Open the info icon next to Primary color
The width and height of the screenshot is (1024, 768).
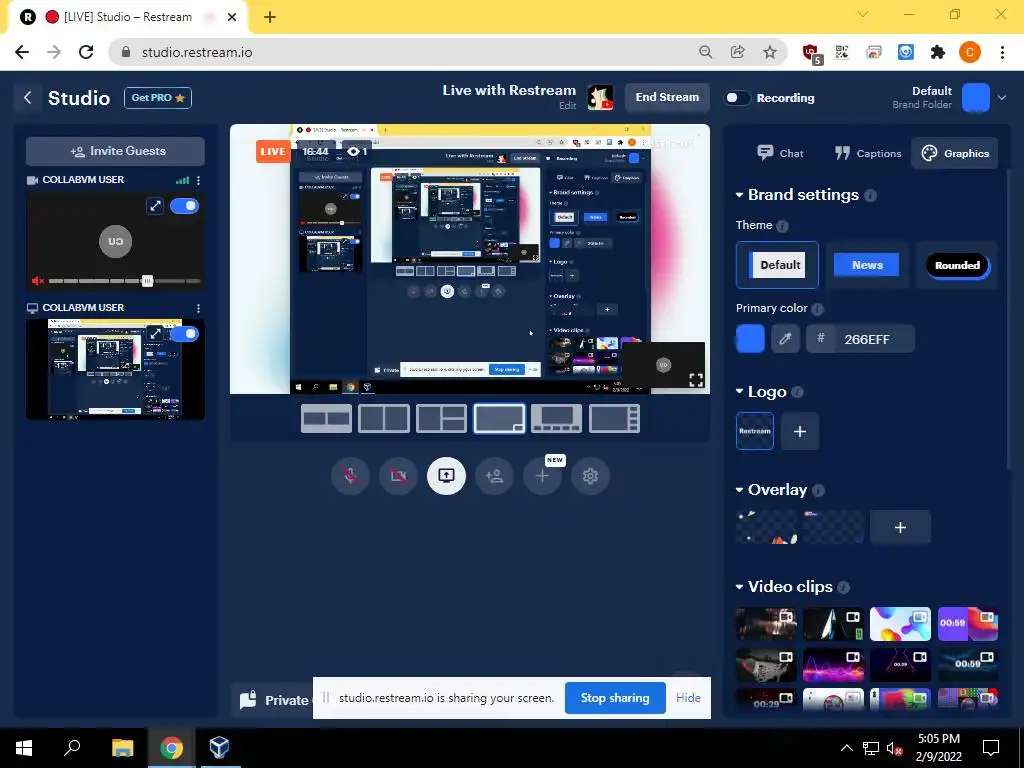pos(817,309)
